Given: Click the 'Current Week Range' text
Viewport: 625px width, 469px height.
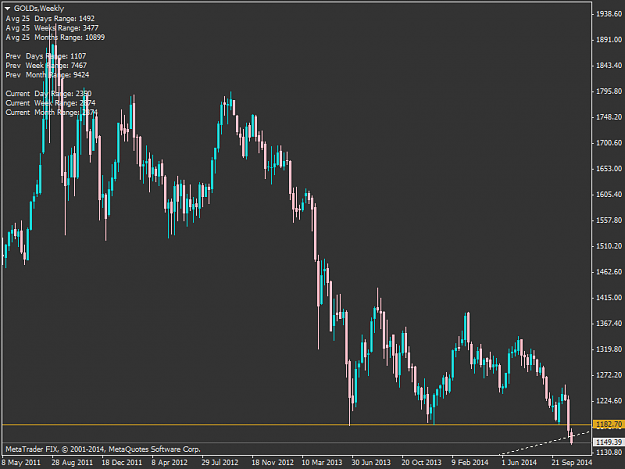Looking at the screenshot, I should coord(50,103).
